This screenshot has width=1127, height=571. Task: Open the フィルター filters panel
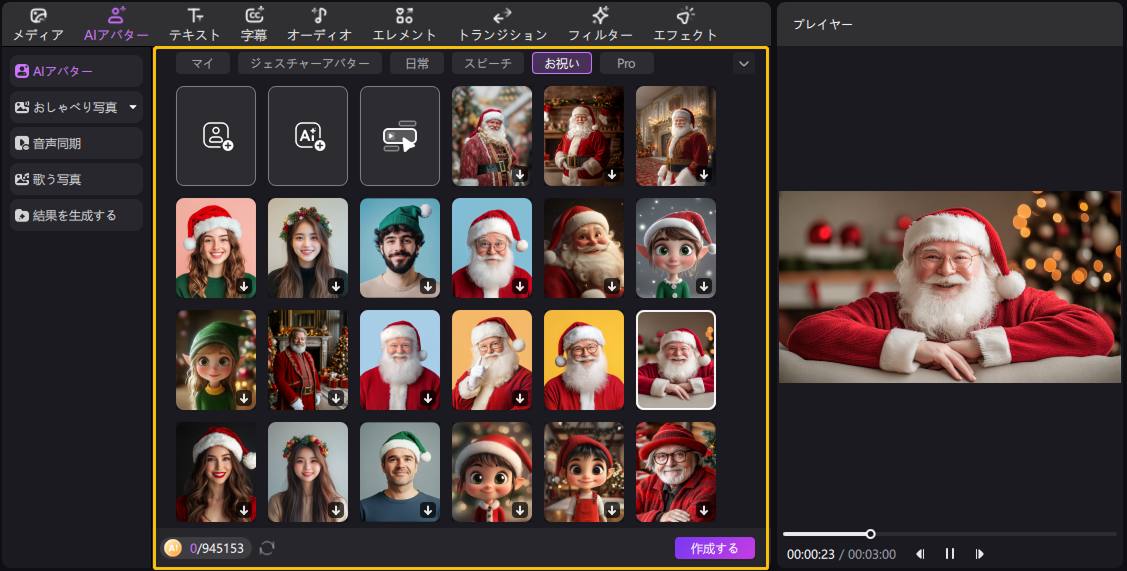pos(600,24)
